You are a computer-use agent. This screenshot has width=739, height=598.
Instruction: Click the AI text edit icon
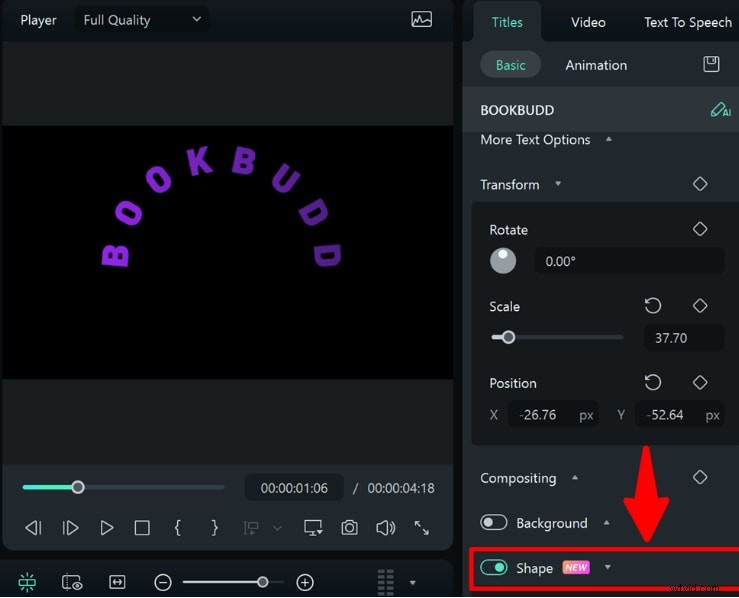pos(720,110)
